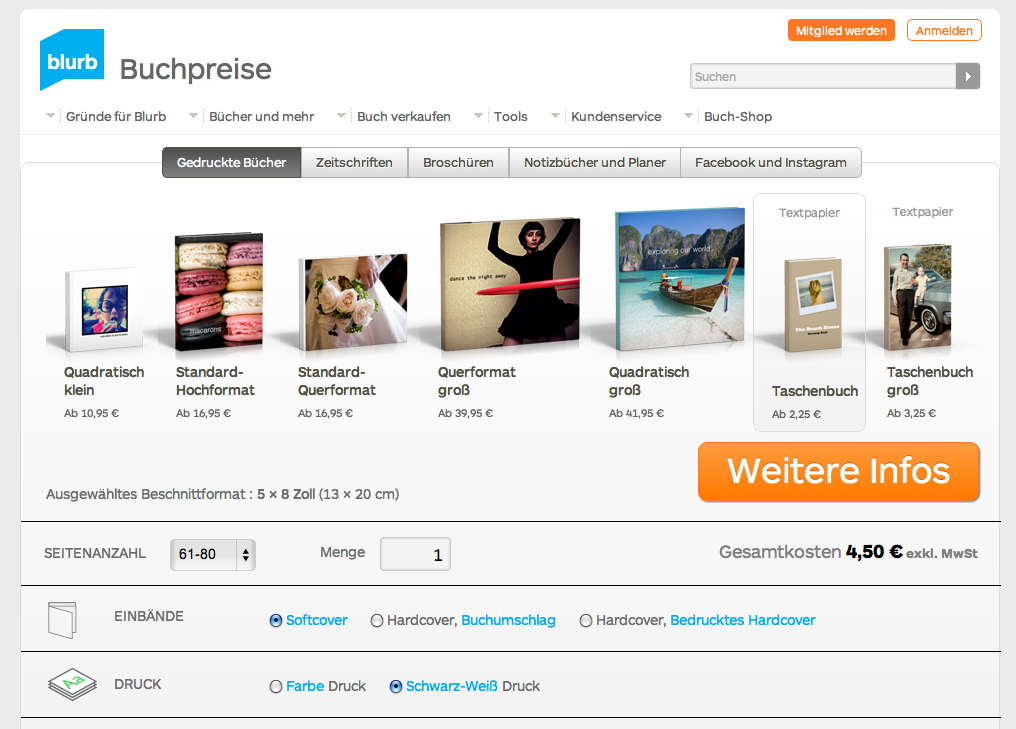Click the Weitere Infos button

[838, 472]
